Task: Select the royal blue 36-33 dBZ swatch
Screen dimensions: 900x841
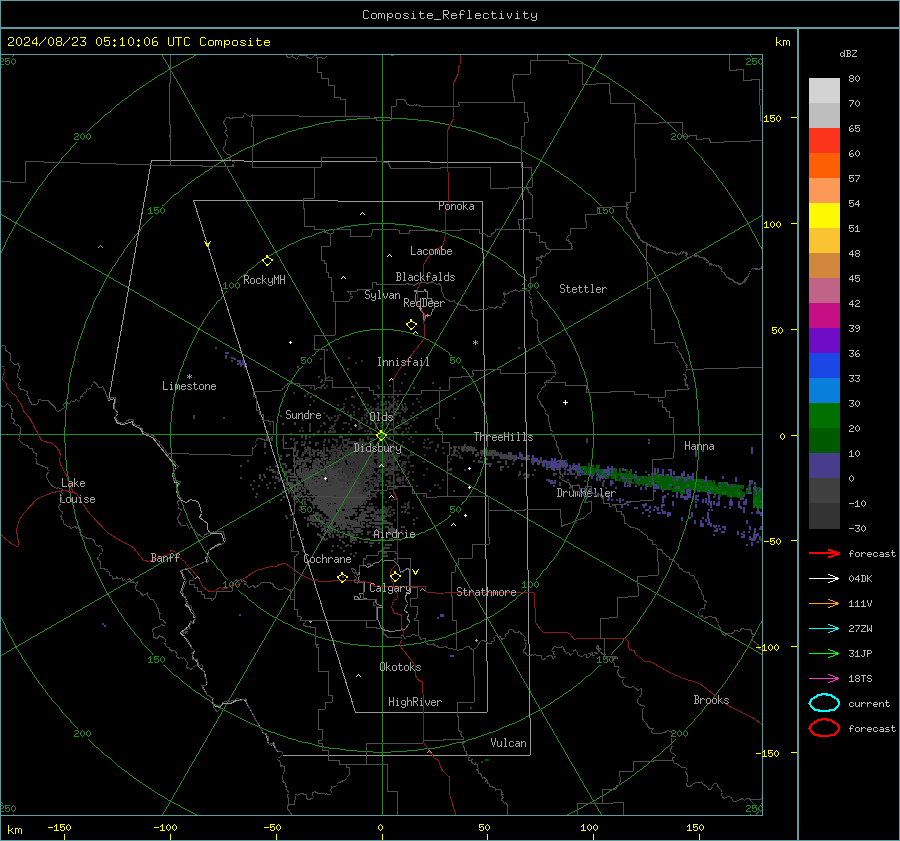Action: [824, 366]
